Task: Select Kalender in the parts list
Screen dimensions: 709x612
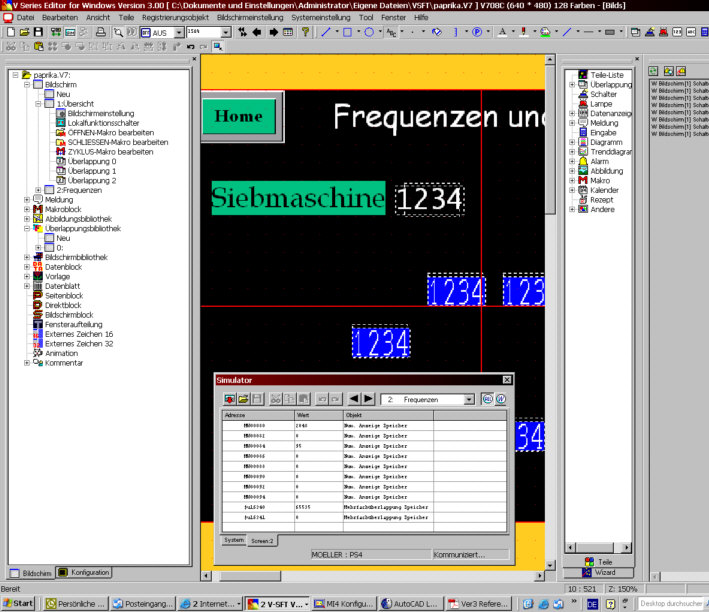Action: tap(604, 190)
